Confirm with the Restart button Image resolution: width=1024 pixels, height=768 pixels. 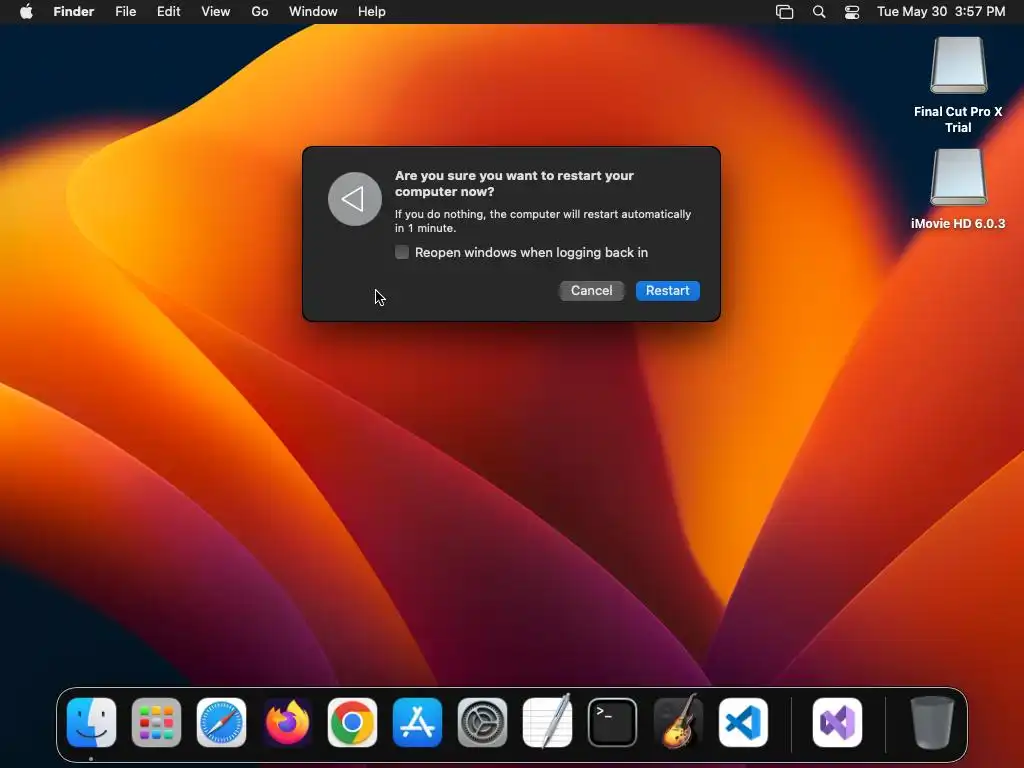point(667,291)
